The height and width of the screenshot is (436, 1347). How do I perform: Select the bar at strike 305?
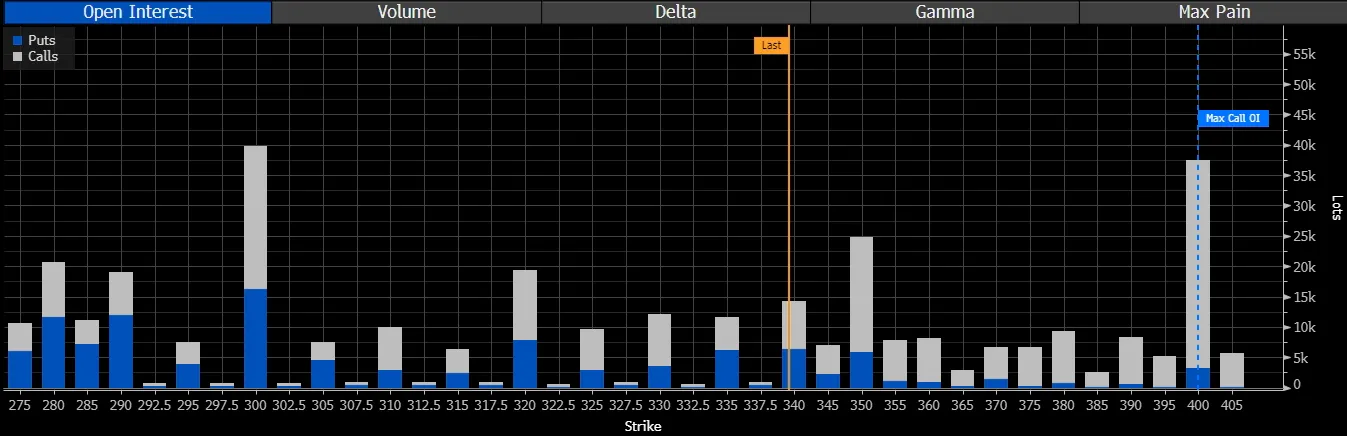coord(323,365)
